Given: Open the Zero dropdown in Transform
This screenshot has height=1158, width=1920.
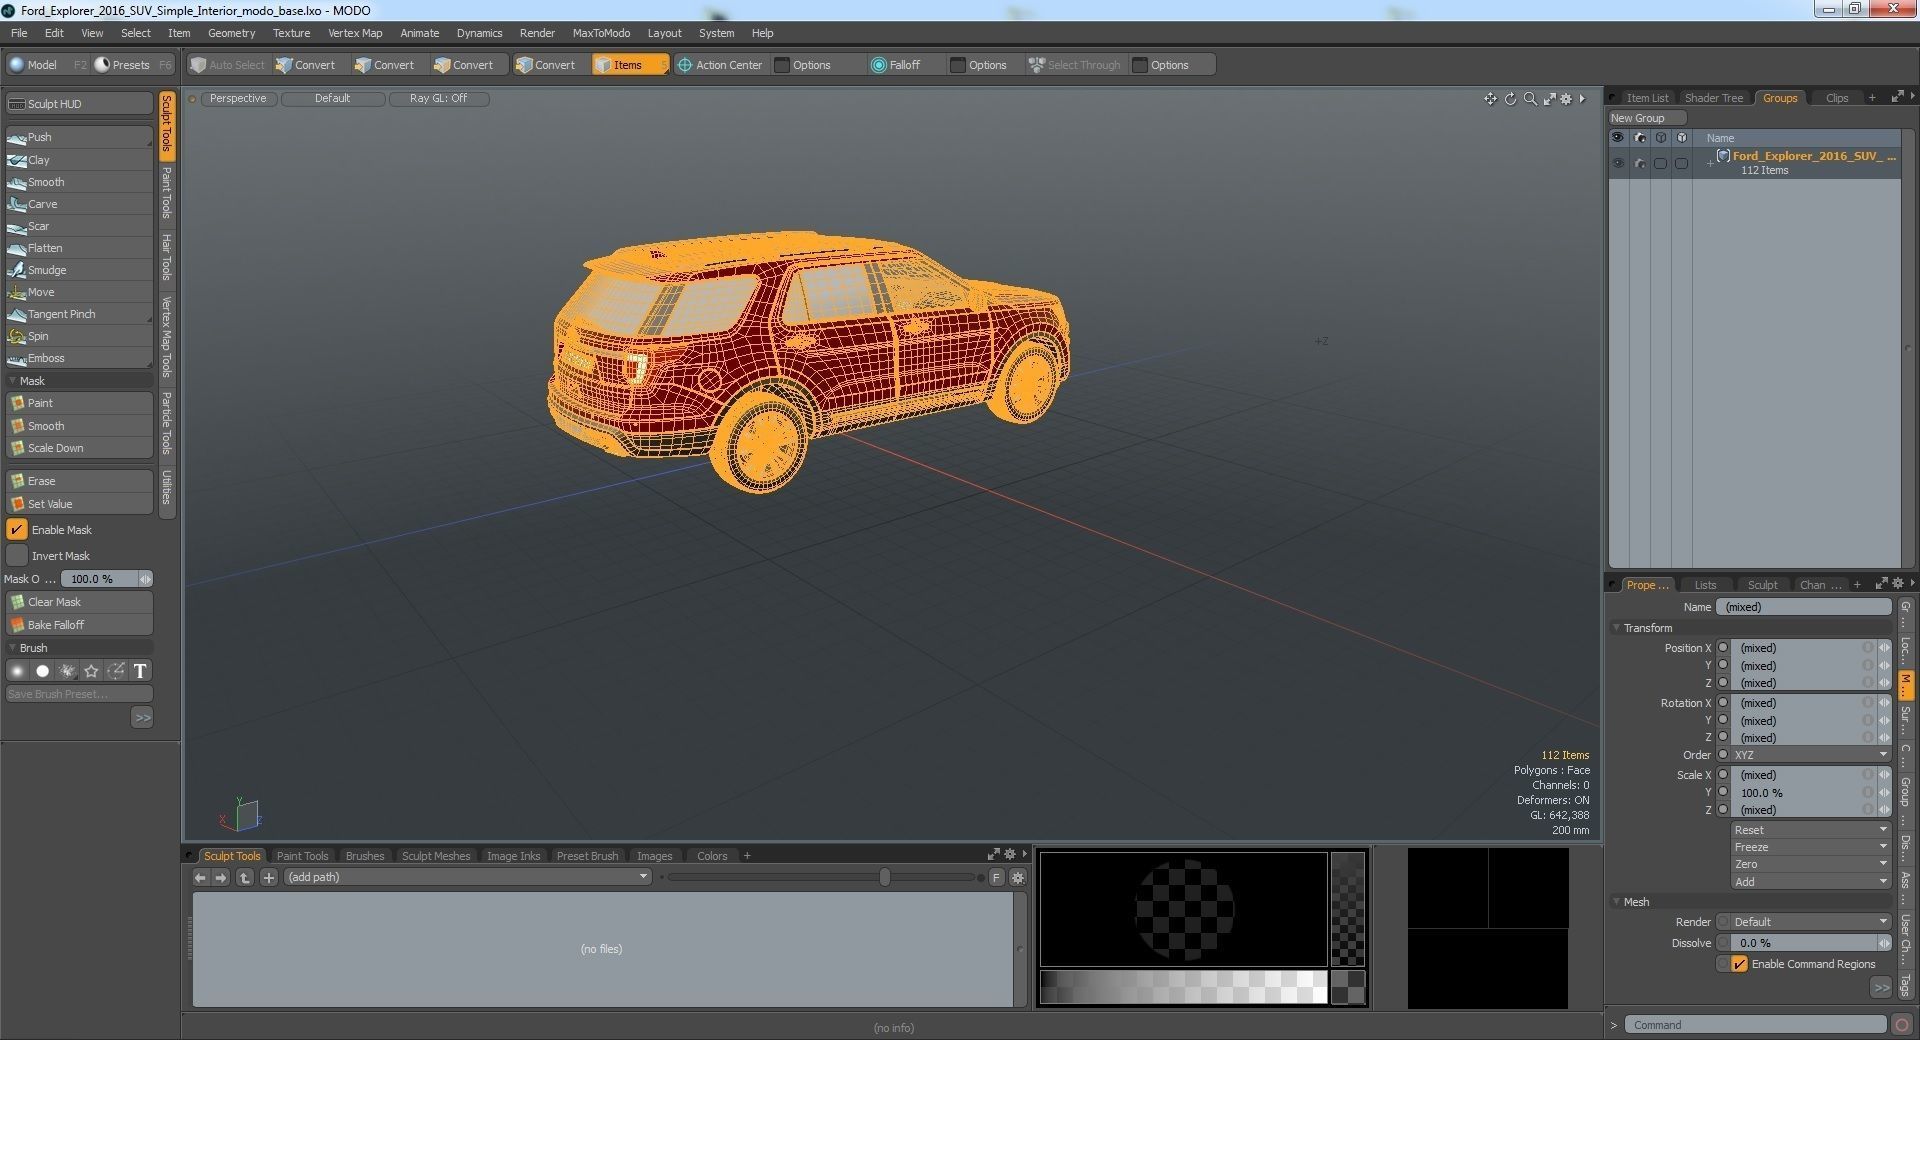Looking at the screenshot, I should [x=1810, y=864].
